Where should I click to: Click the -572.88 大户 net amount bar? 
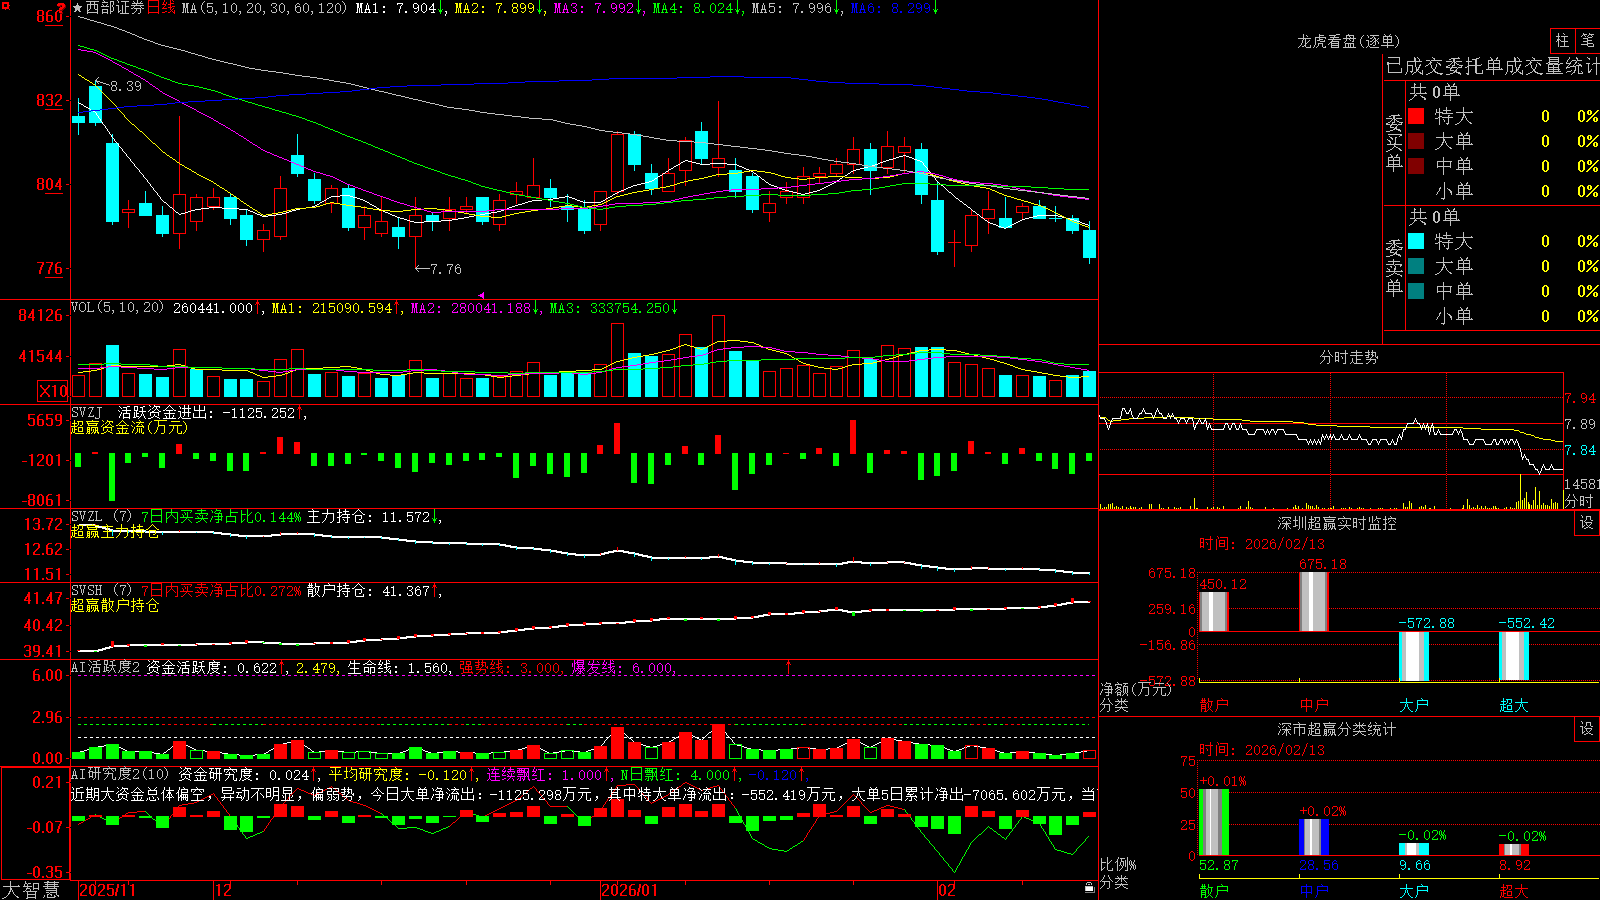pos(1414,656)
